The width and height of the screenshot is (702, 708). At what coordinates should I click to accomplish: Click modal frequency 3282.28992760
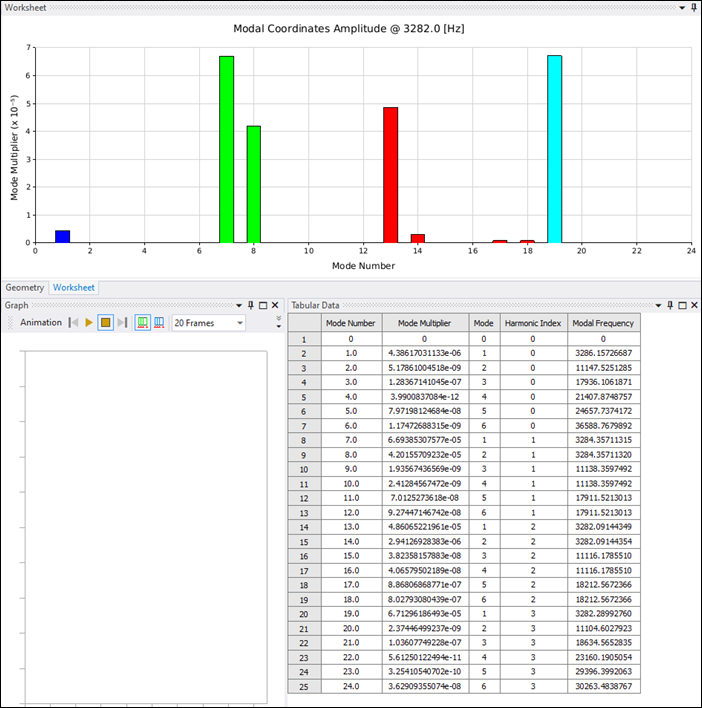point(604,614)
